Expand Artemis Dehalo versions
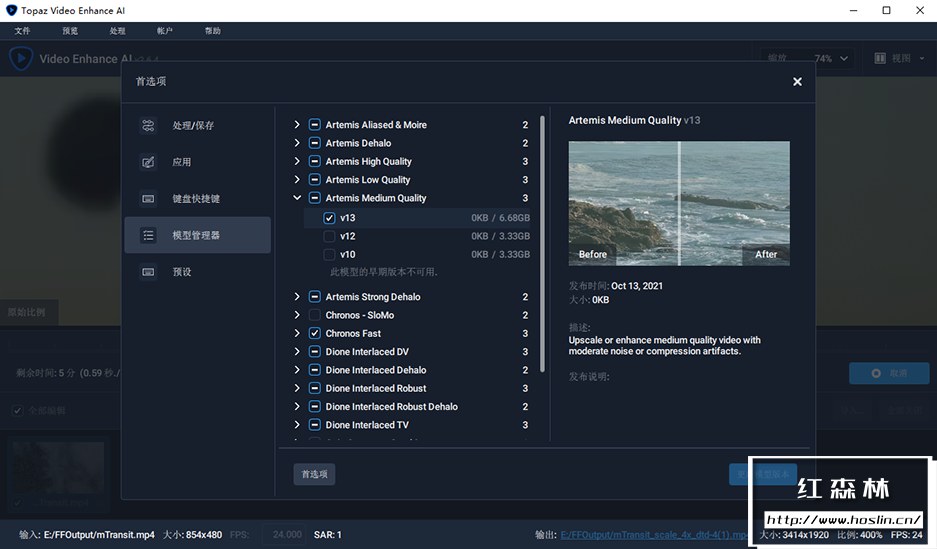Screen dimensions: 937x549 click(x=297, y=143)
